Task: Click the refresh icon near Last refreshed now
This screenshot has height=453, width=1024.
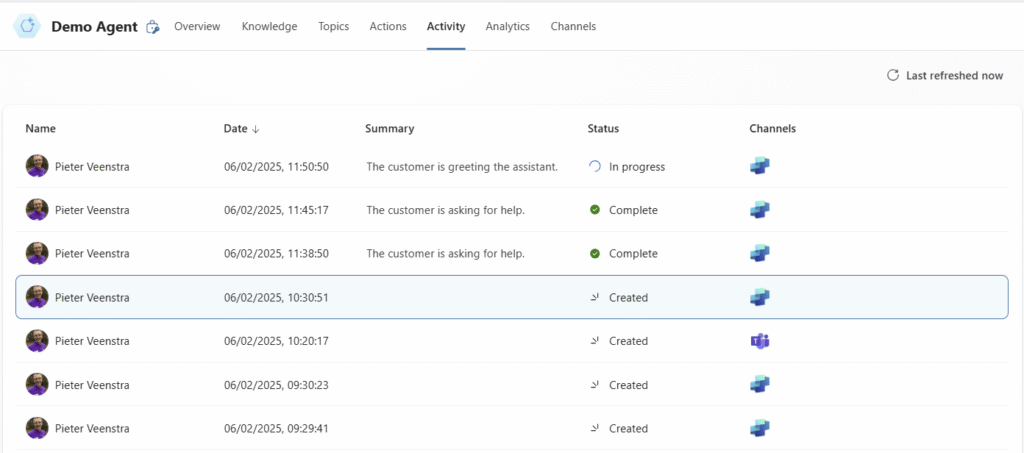Action: tap(893, 76)
